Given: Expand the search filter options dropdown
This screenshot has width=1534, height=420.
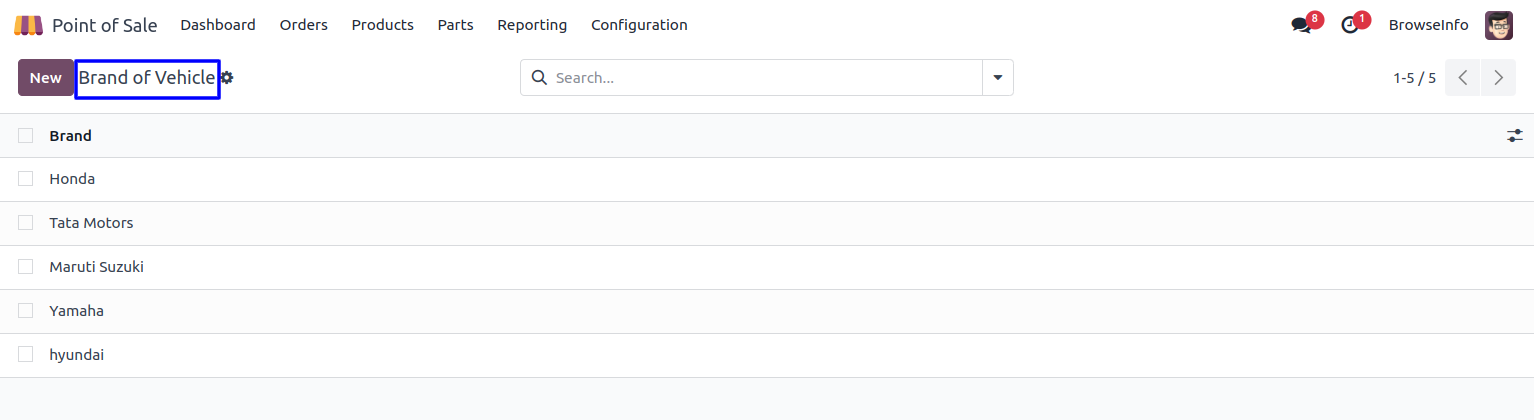Looking at the screenshot, I should [997, 78].
